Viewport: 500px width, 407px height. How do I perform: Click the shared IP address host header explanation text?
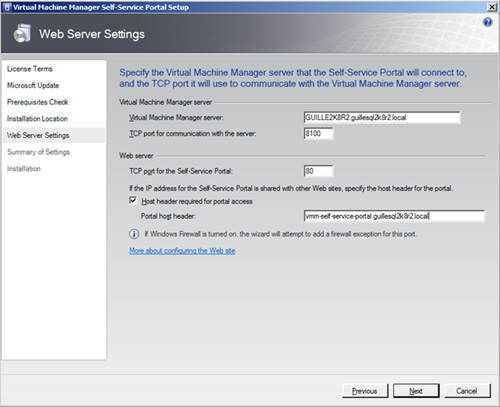click(x=291, y=188)
